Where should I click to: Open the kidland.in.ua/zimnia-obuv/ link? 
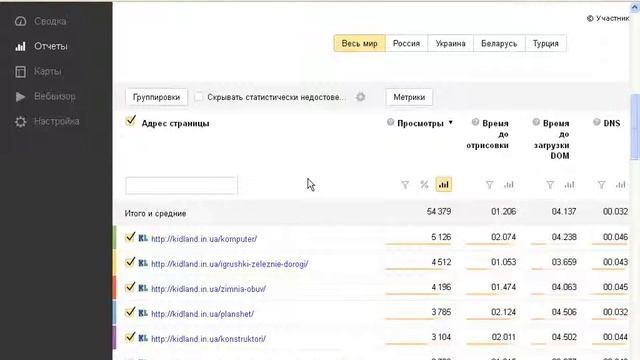pyautogui.click(x=208, y=289)
